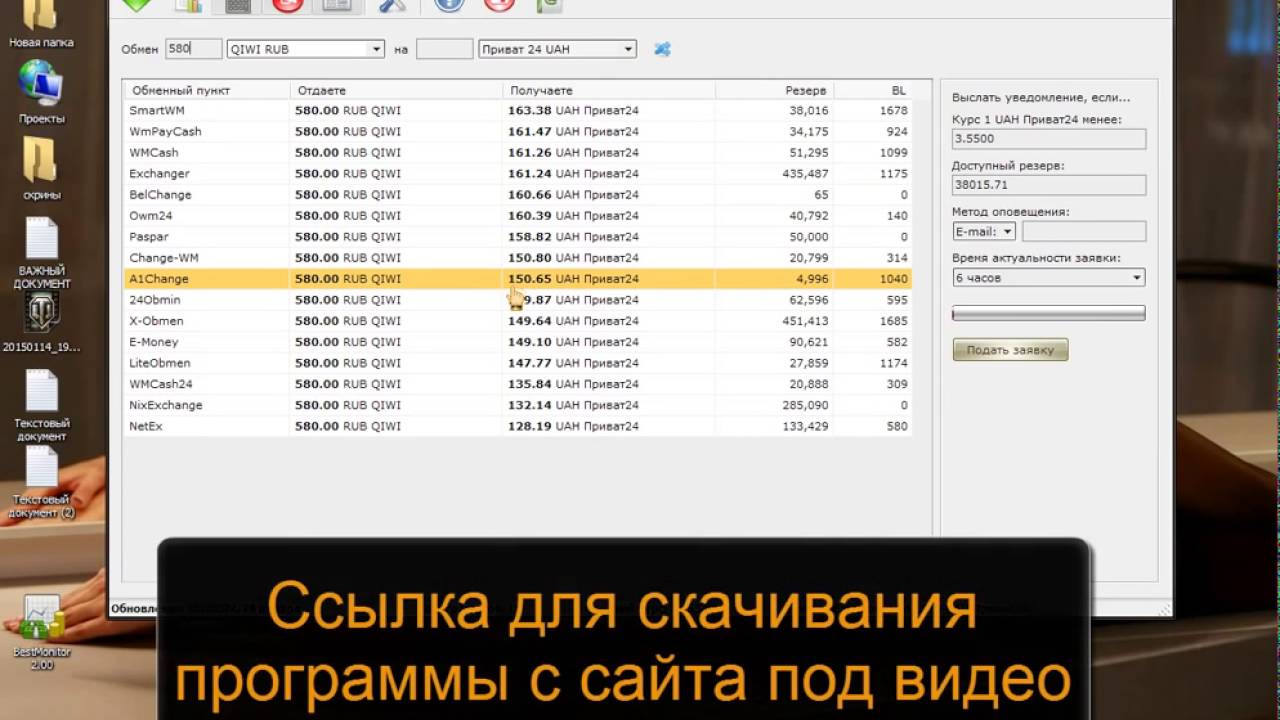
Task: Click the BL value 1678
Action: pos(894,110)
